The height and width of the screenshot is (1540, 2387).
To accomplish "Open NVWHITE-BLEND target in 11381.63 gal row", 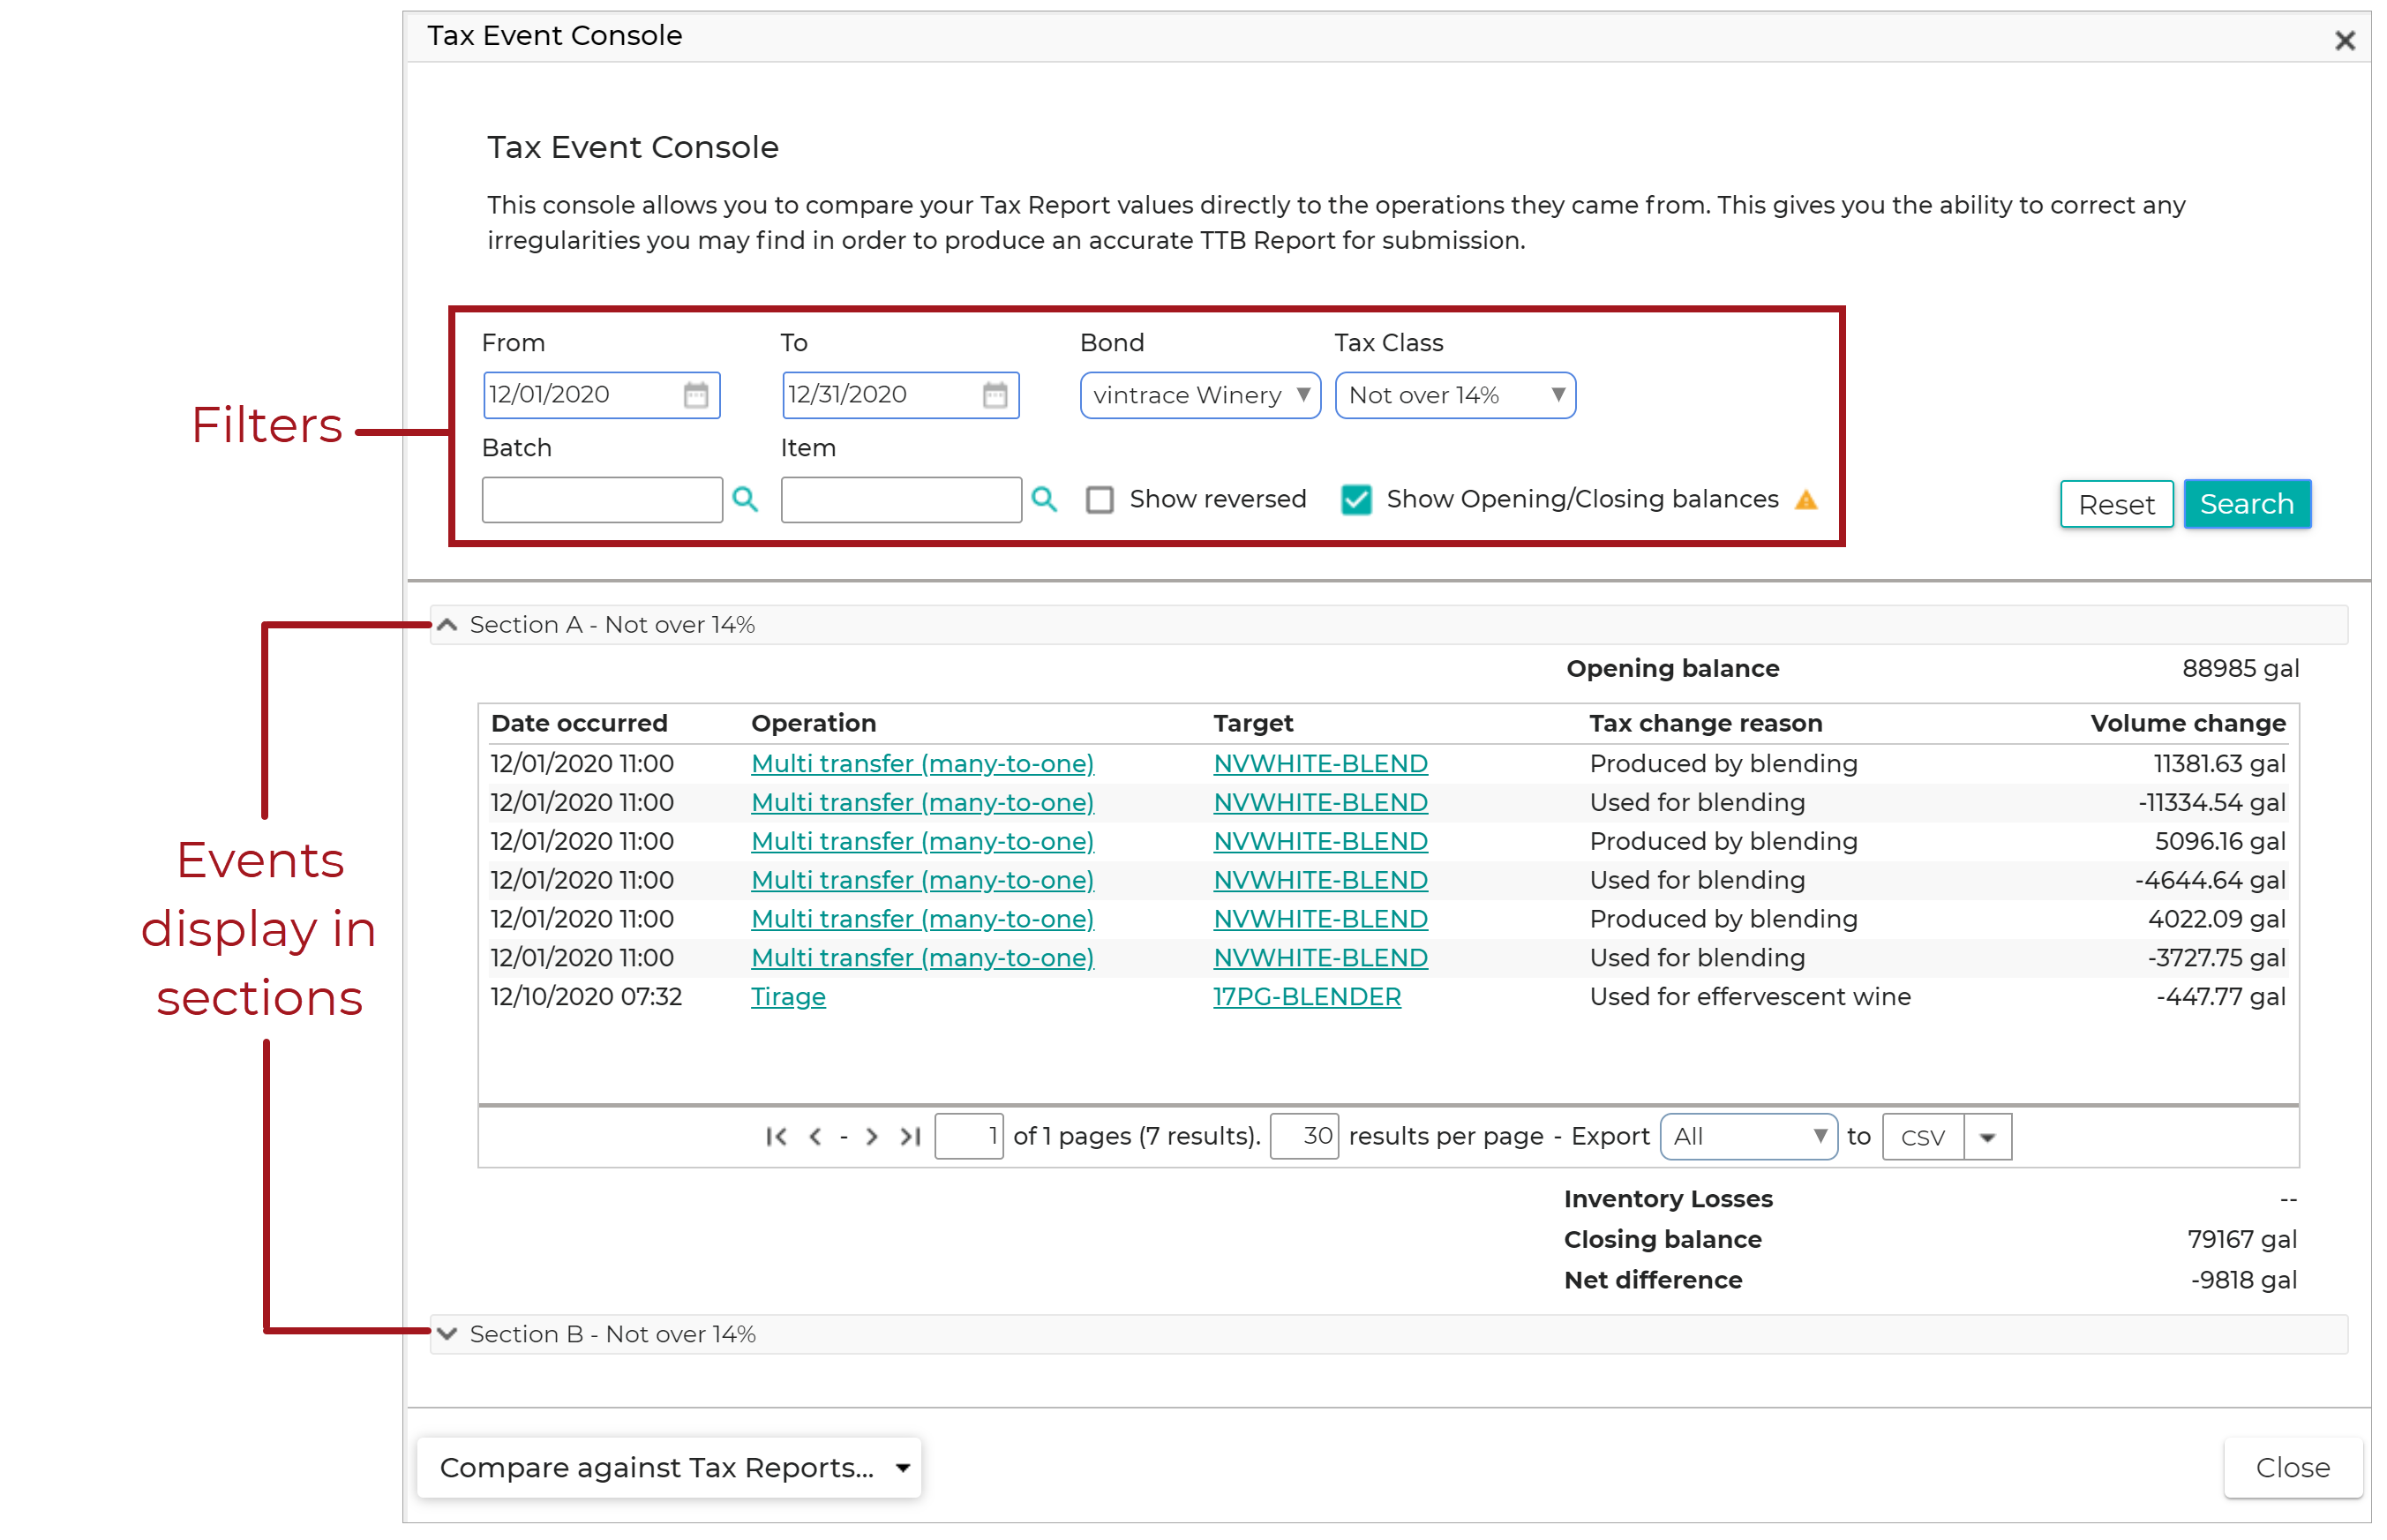I will pos(1320,764).
